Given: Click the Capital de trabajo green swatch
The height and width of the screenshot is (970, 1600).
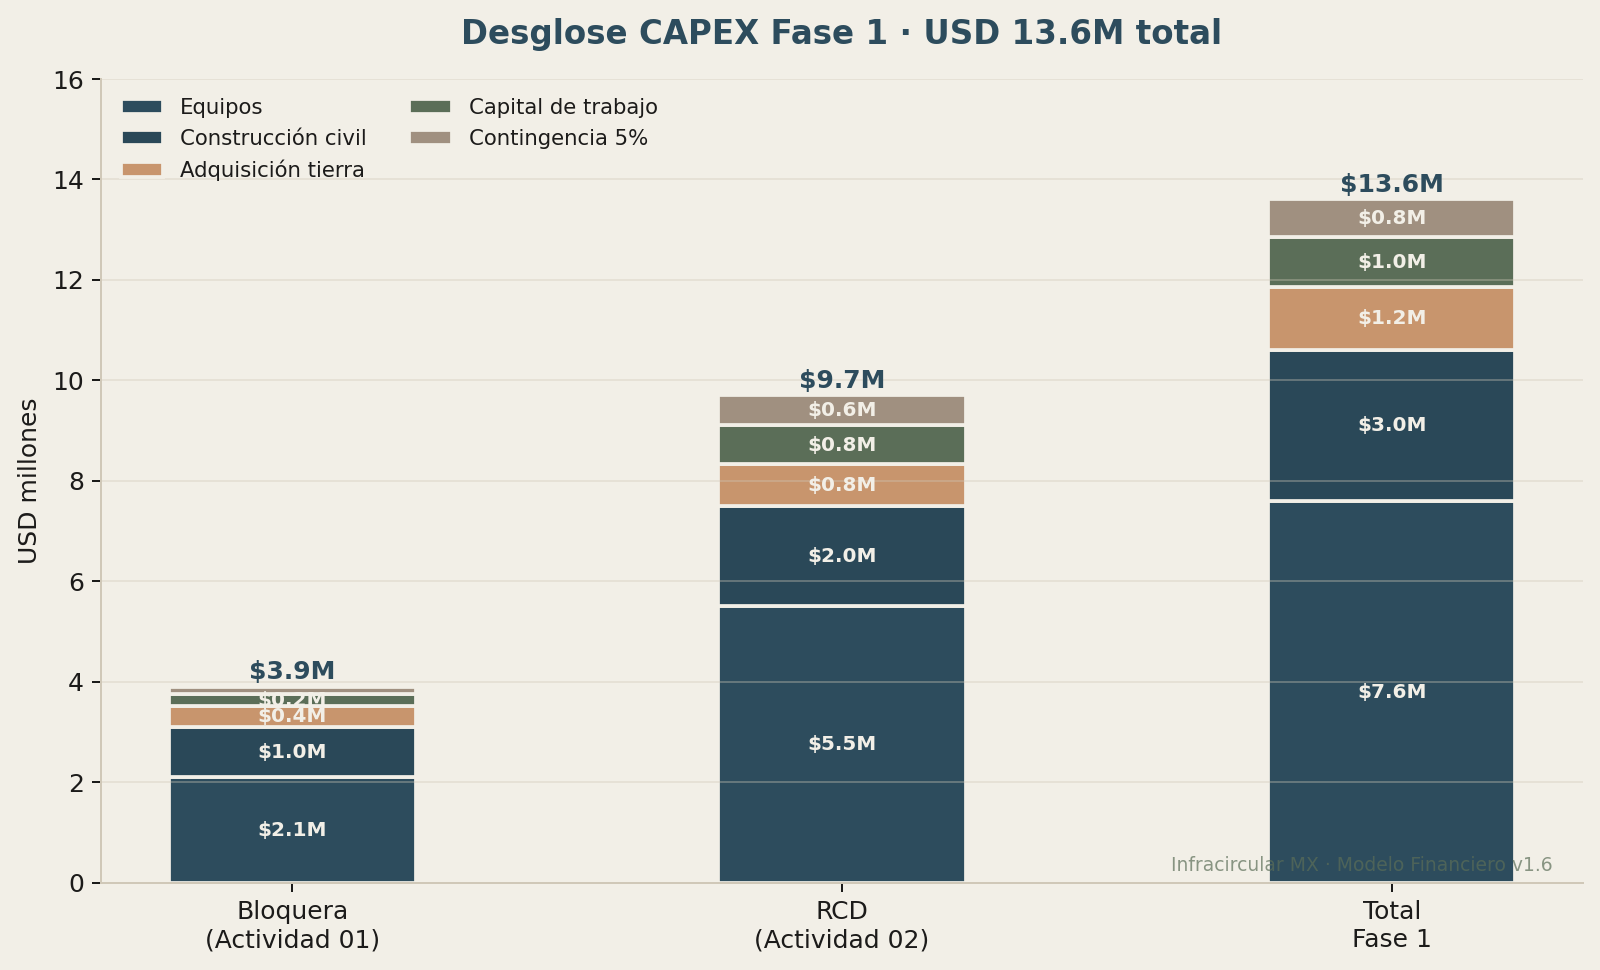Looking at the screenshot, I should (431, 106).
